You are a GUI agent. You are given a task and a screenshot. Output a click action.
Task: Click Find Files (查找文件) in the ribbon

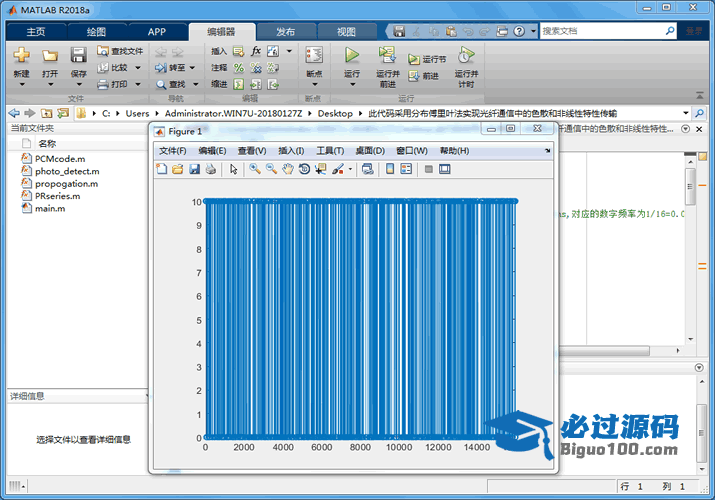point(120,51)
